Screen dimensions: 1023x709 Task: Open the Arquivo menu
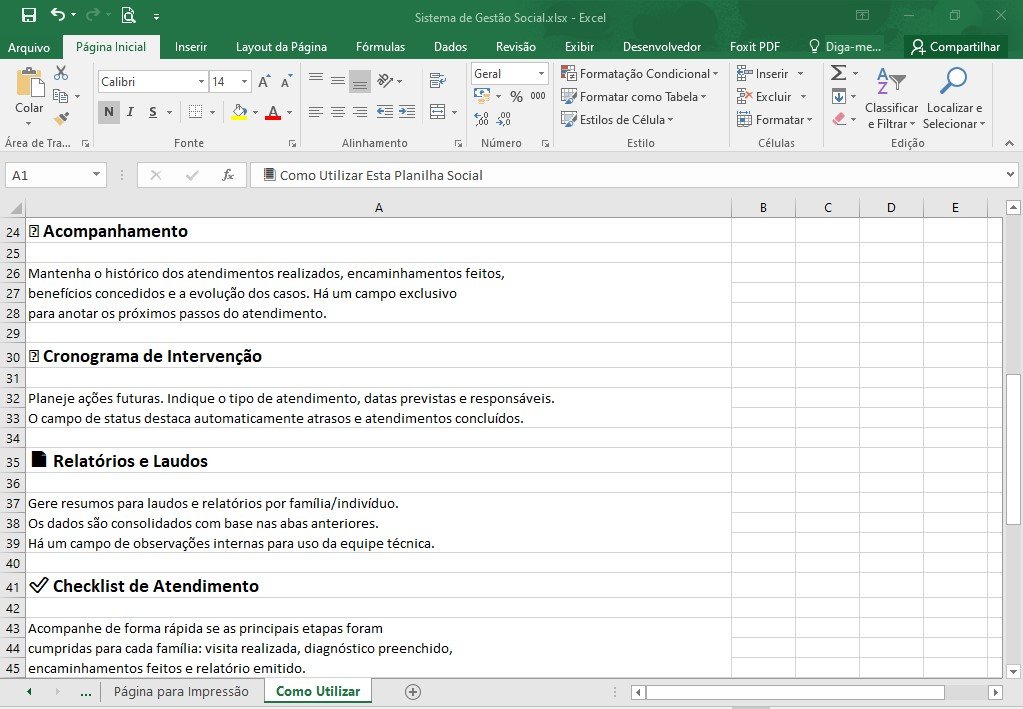point(29,47)
